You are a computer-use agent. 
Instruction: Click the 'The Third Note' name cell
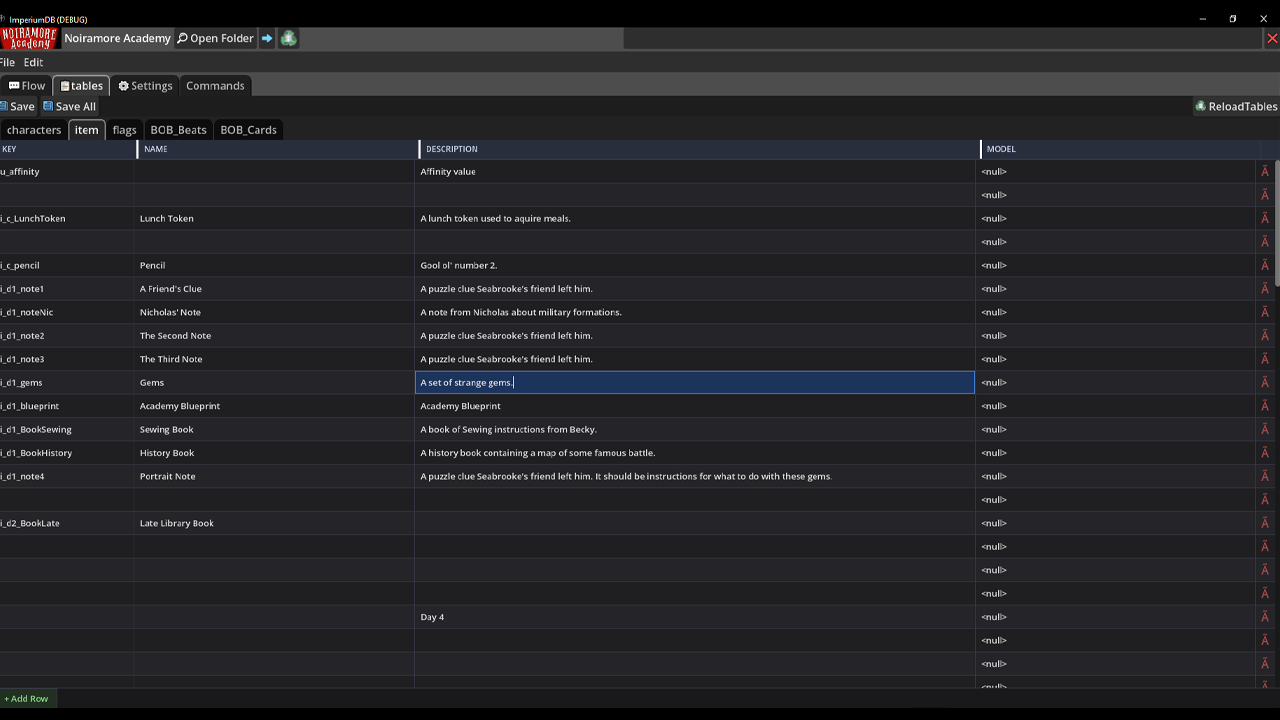(275, 359)
